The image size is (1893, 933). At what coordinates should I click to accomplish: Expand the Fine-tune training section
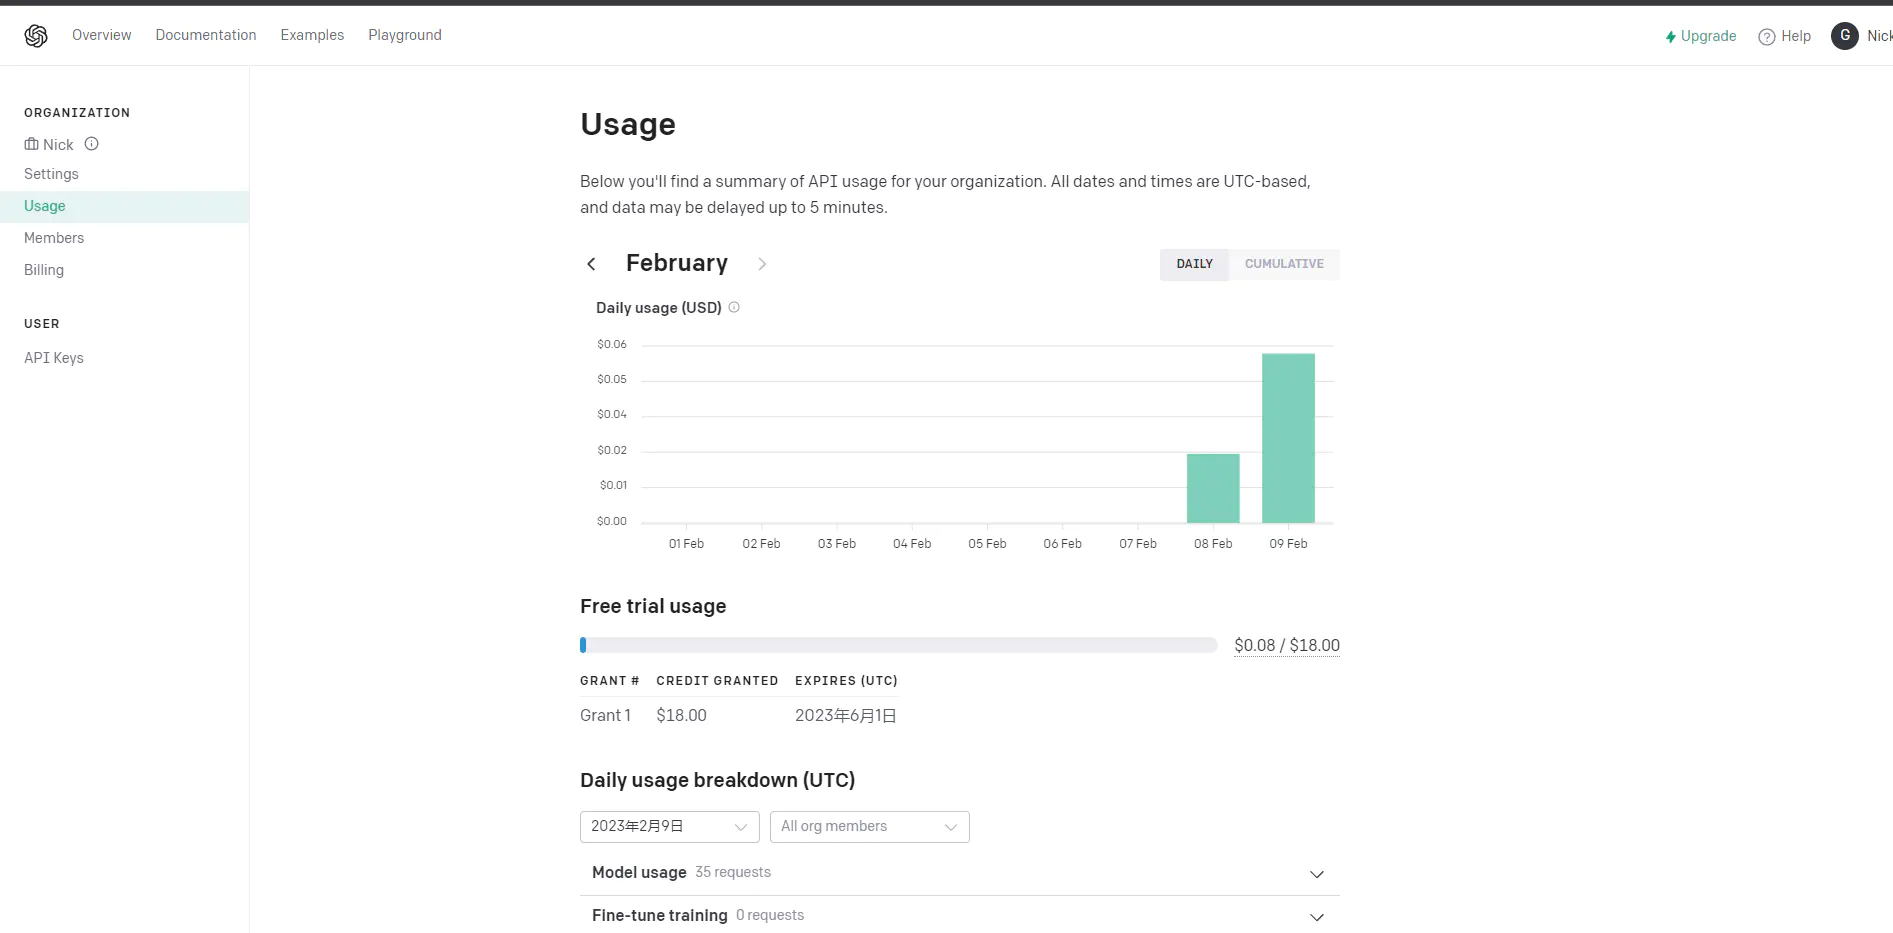pyautogui.click(x=960, y=916)
